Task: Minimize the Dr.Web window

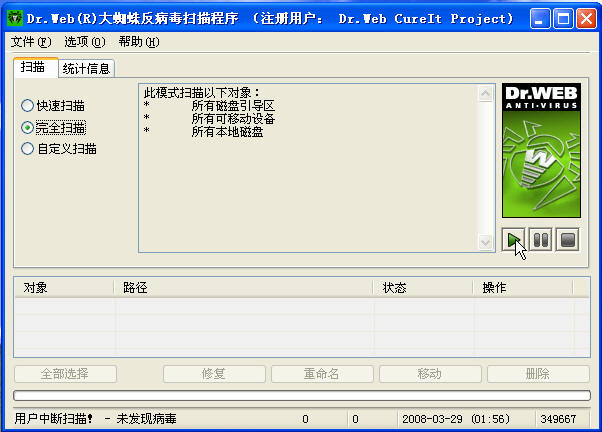Action: click(x=539, y=18)
